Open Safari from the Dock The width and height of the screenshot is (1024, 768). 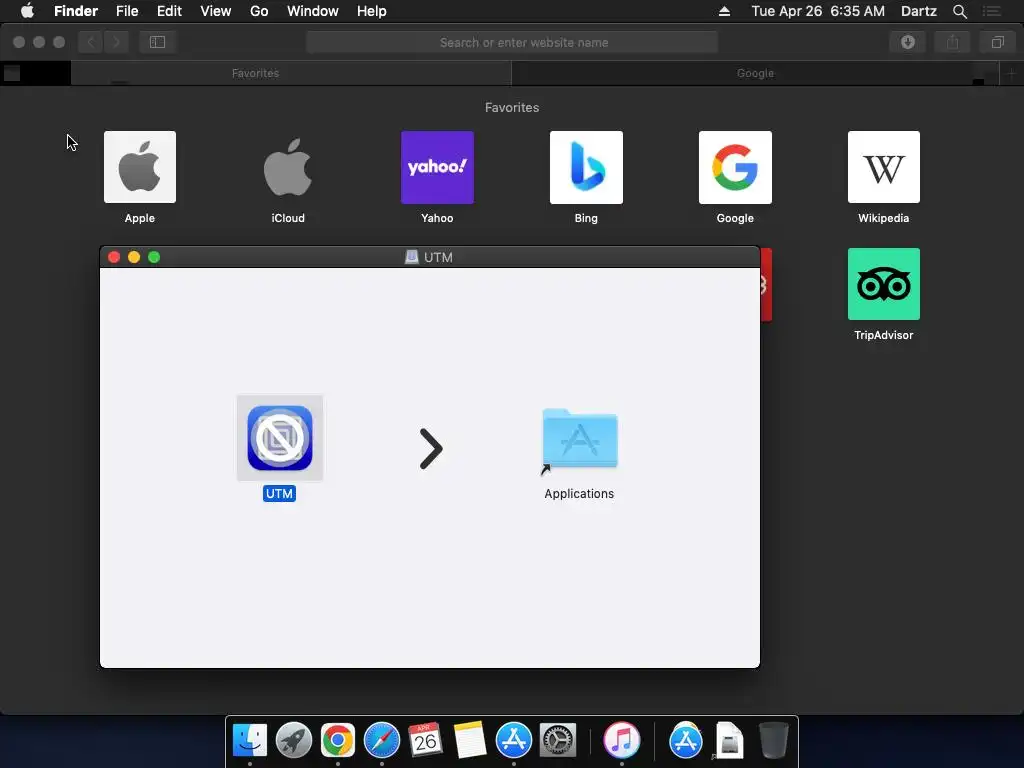381,740
